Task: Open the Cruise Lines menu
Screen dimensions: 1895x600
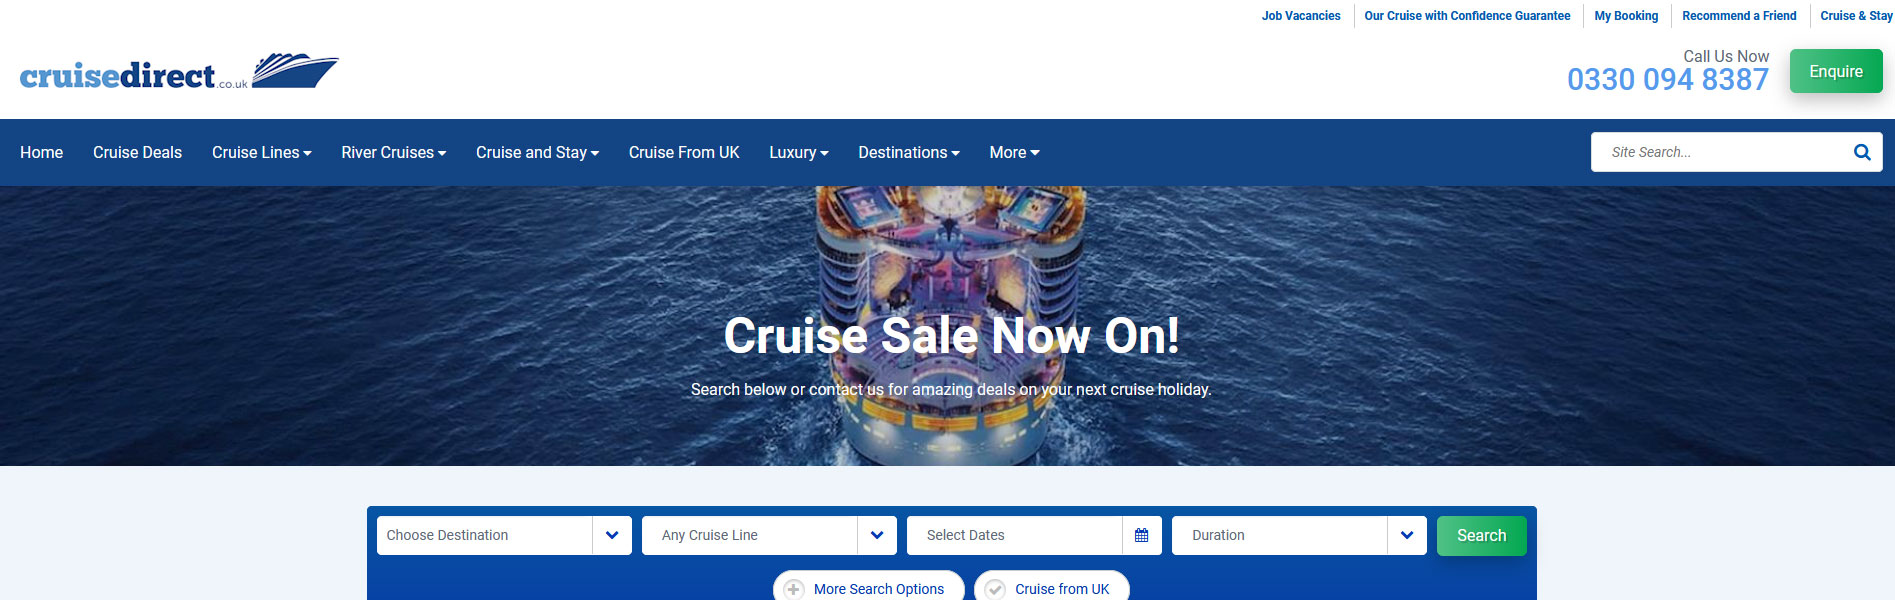Action: pyautogui.click(x=262, y=153)
